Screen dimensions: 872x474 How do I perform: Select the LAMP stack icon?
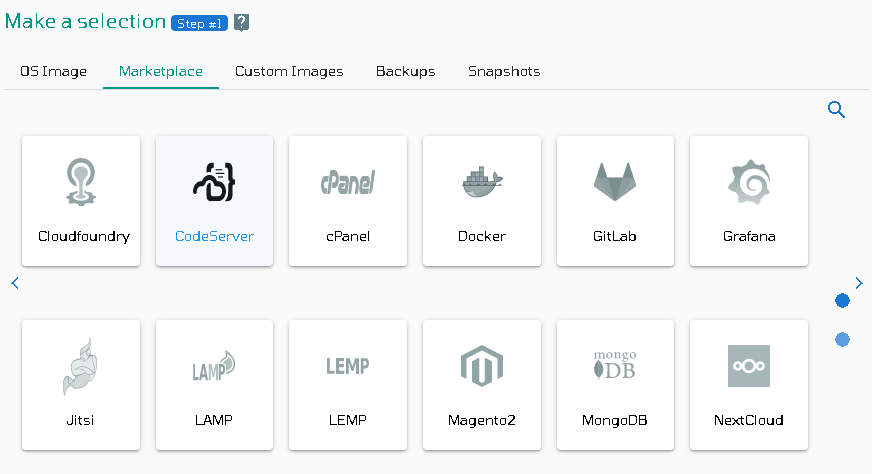[214, 366]
